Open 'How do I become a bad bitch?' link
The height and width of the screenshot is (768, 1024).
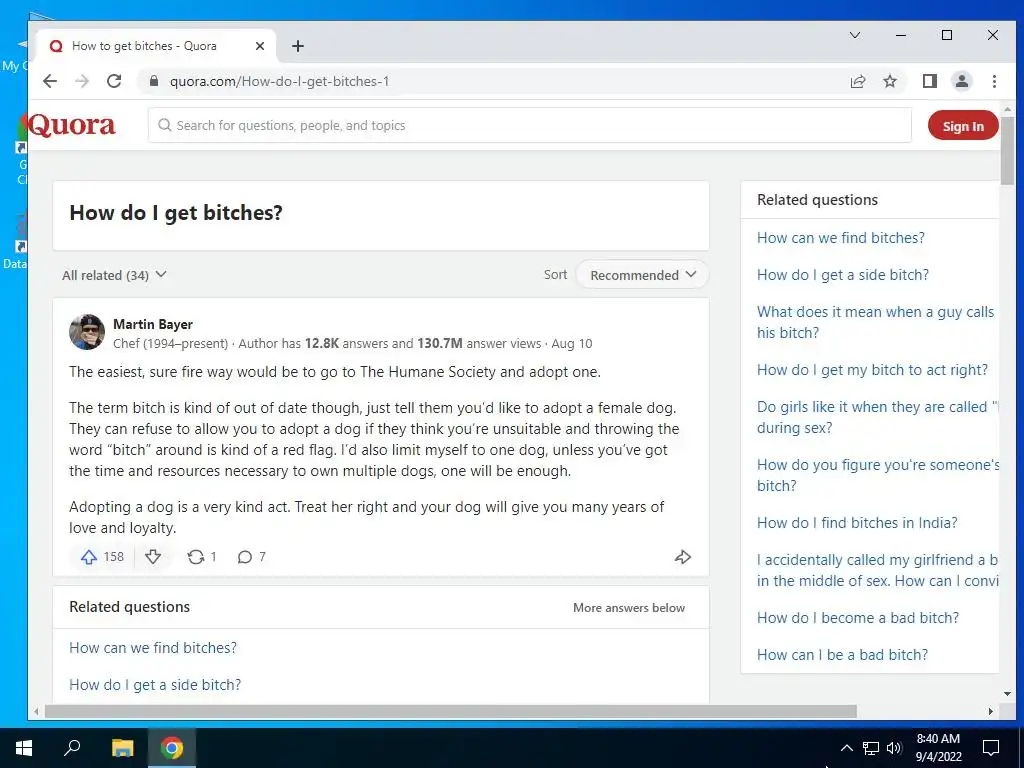[x=857, y=618]
